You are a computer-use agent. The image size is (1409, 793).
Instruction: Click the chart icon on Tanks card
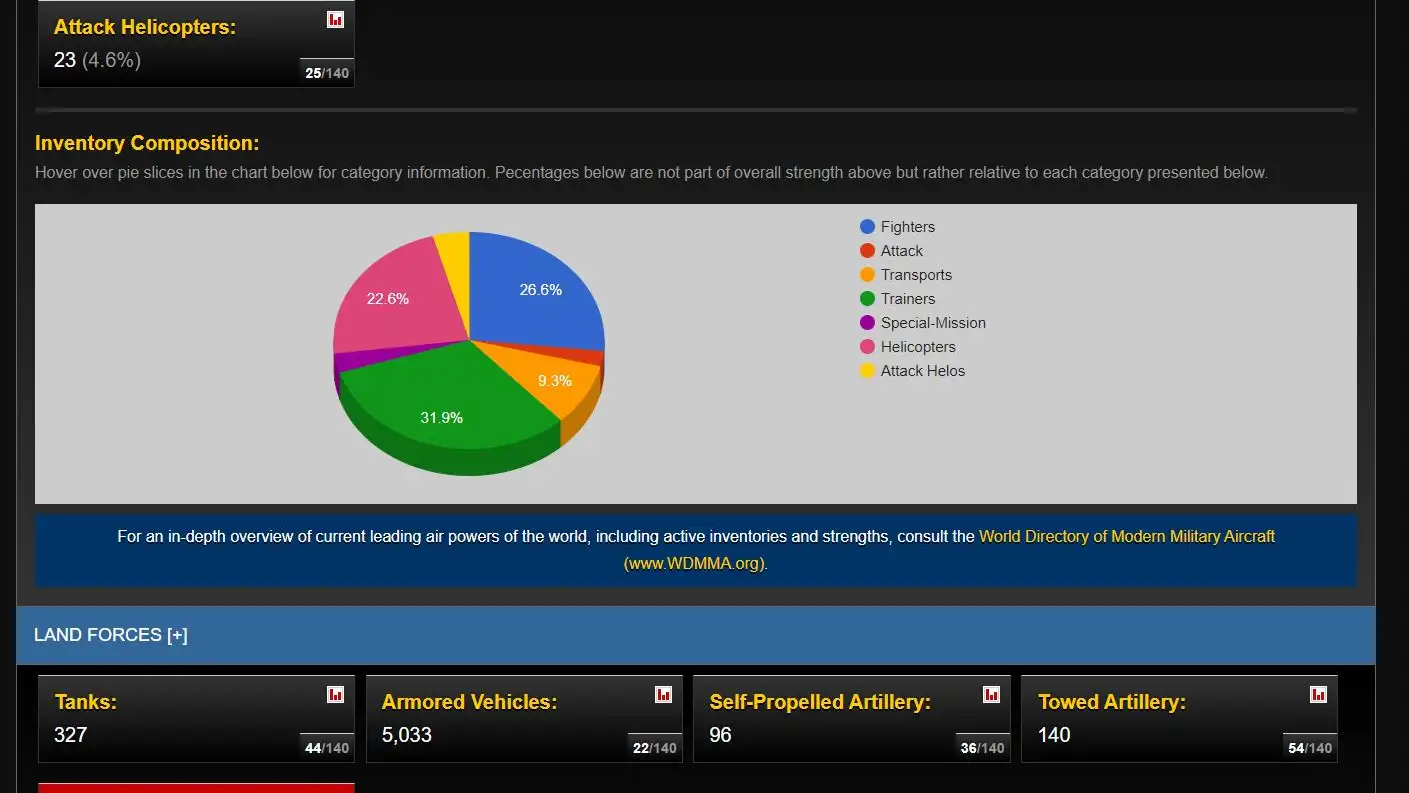pyautogui.click(x=336, y=694)
